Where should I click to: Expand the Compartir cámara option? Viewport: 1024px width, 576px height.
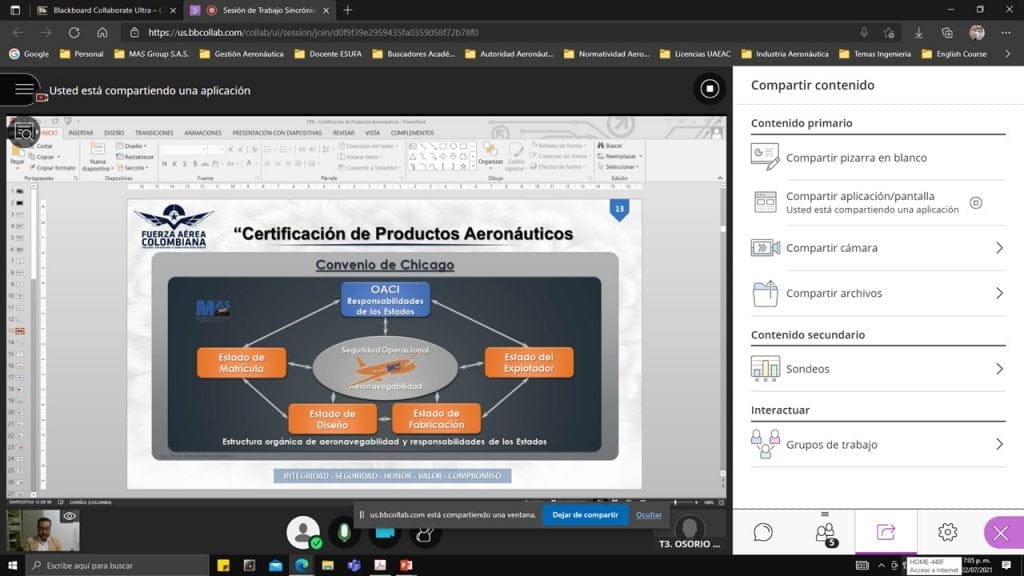[998, 248]
